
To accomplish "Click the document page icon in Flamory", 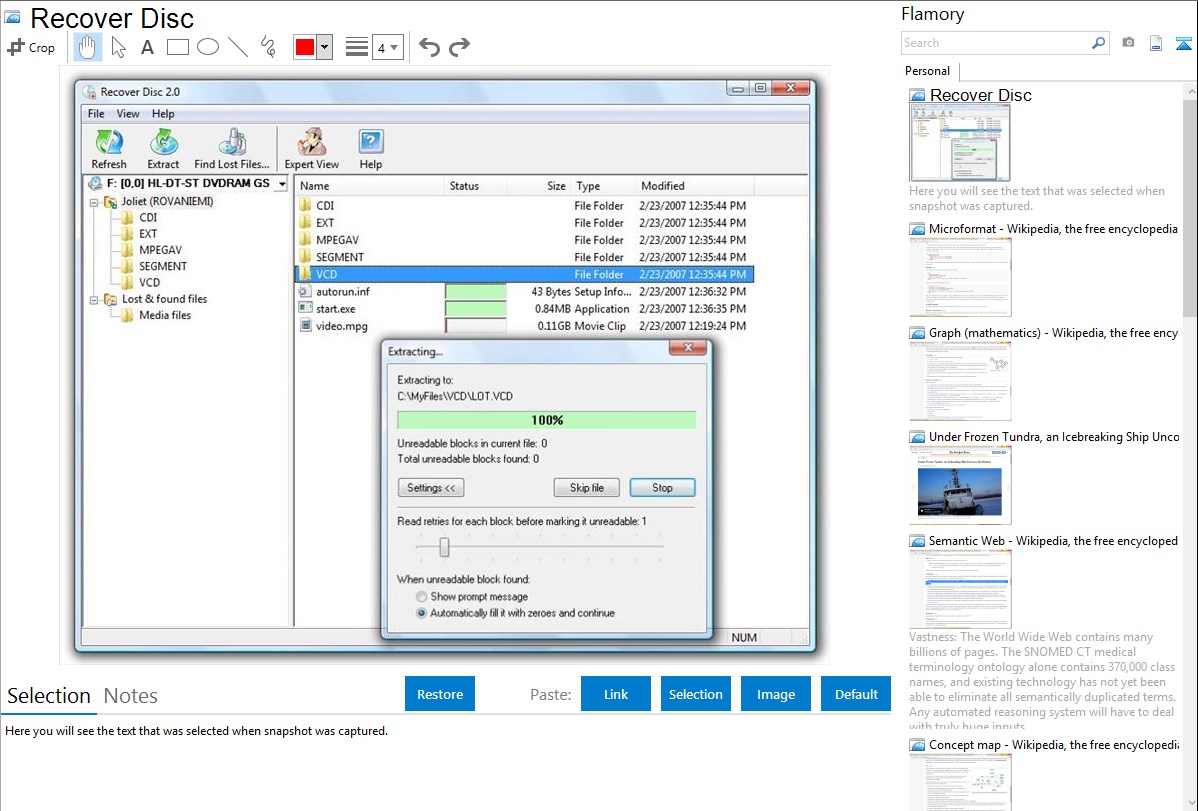I will tap(1156, 44).
